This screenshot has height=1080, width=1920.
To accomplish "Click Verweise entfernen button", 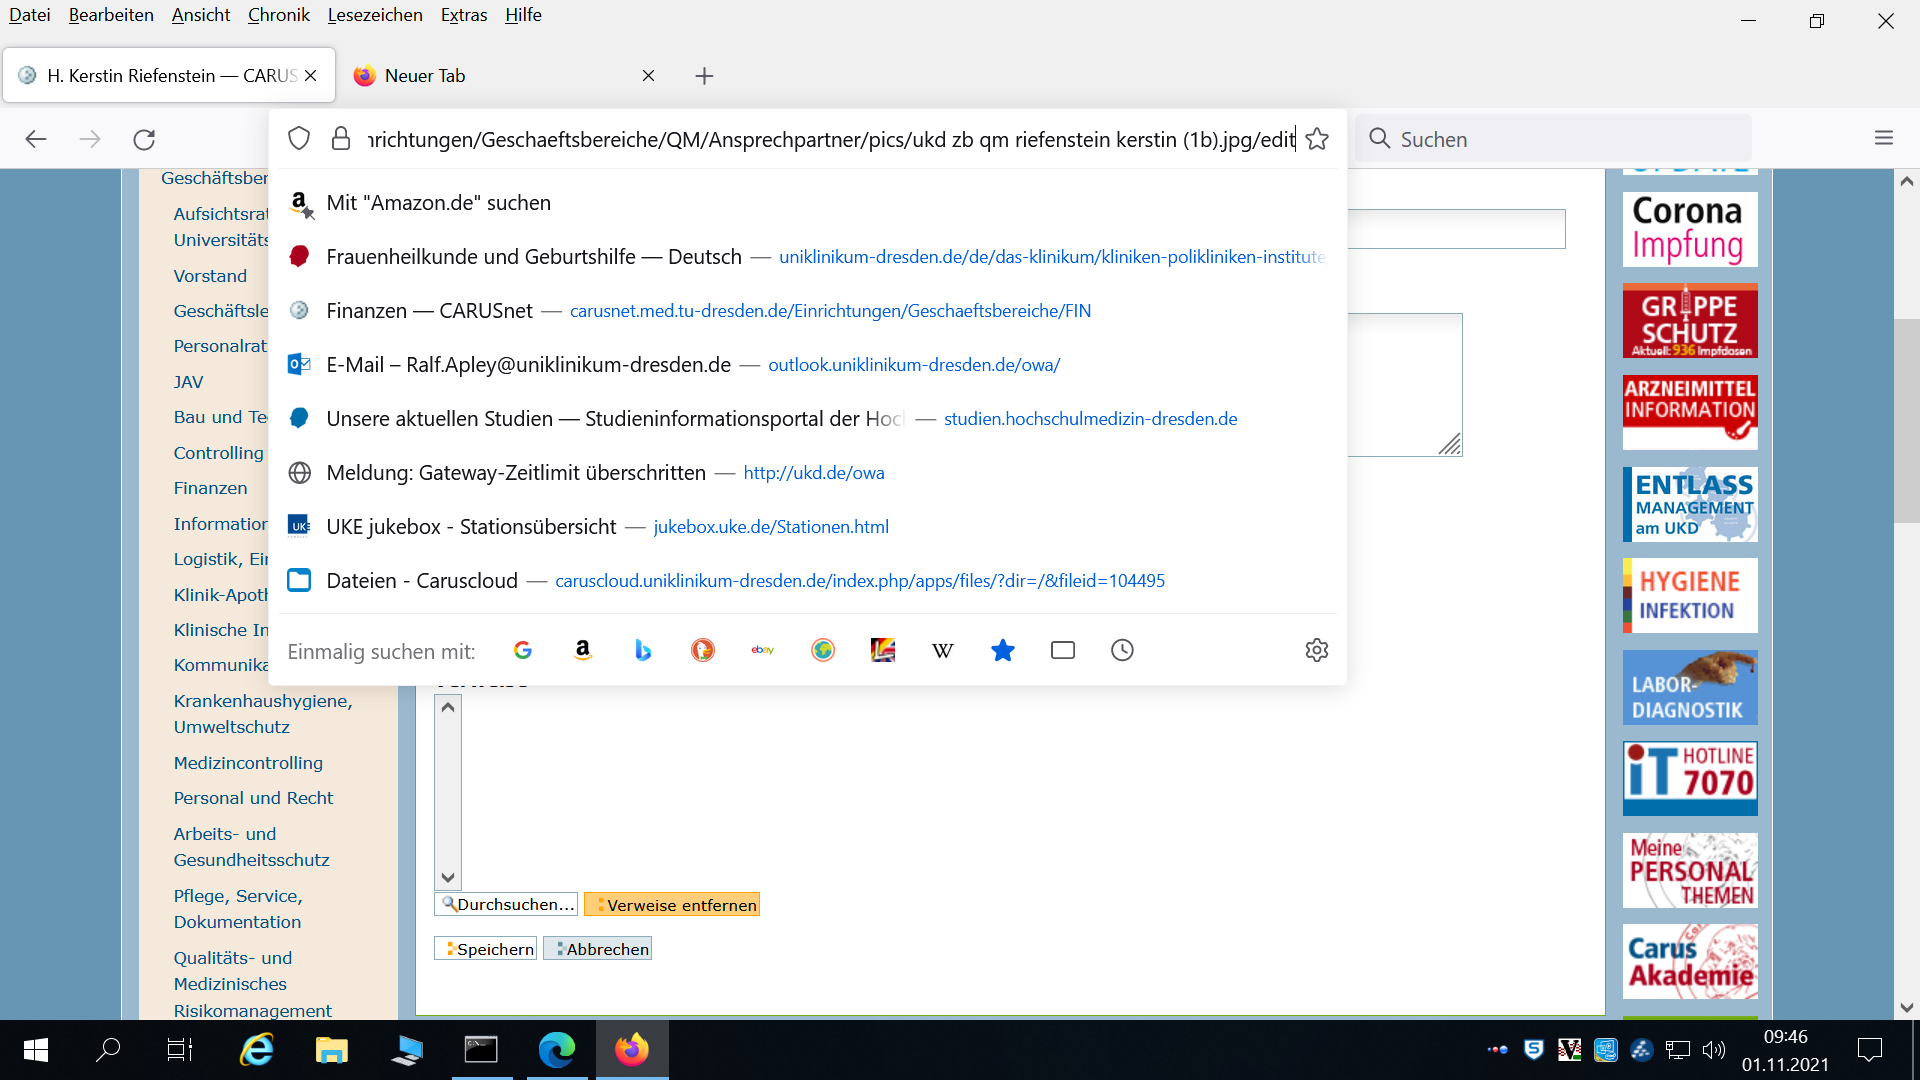I will coord(672,905).
